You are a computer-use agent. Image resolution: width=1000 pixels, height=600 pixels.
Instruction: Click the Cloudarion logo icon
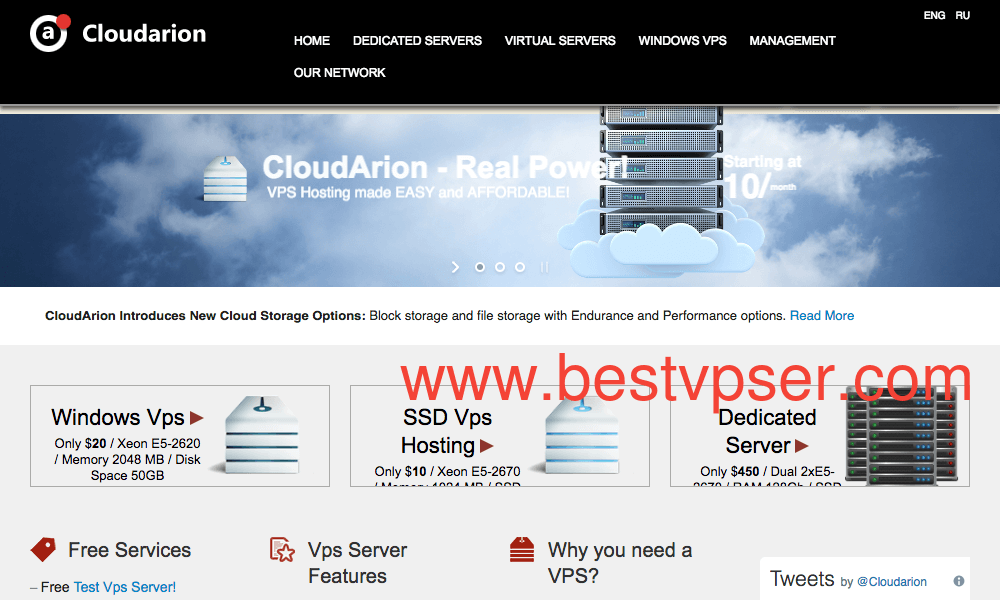(50, 33)
